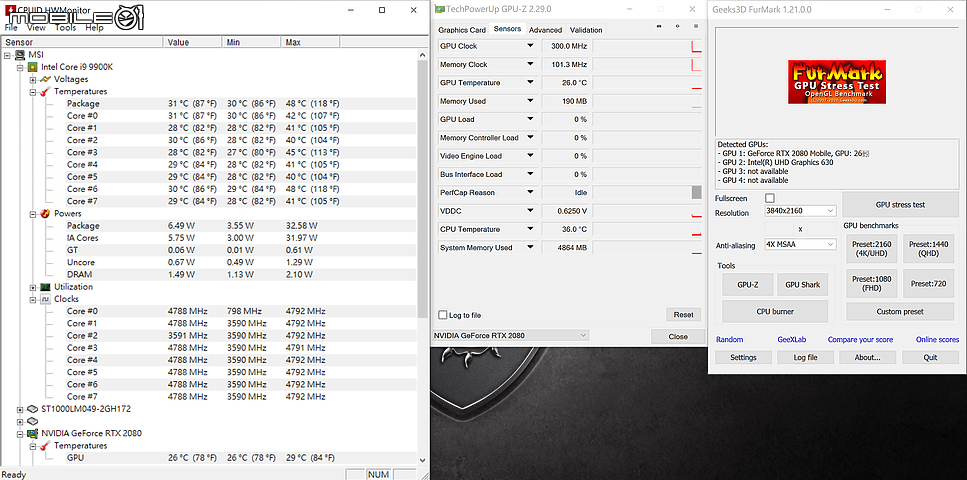Click the Intel Core i9 9900K chip icon
This screenshot has height=480, width=967.
[33, 67]
